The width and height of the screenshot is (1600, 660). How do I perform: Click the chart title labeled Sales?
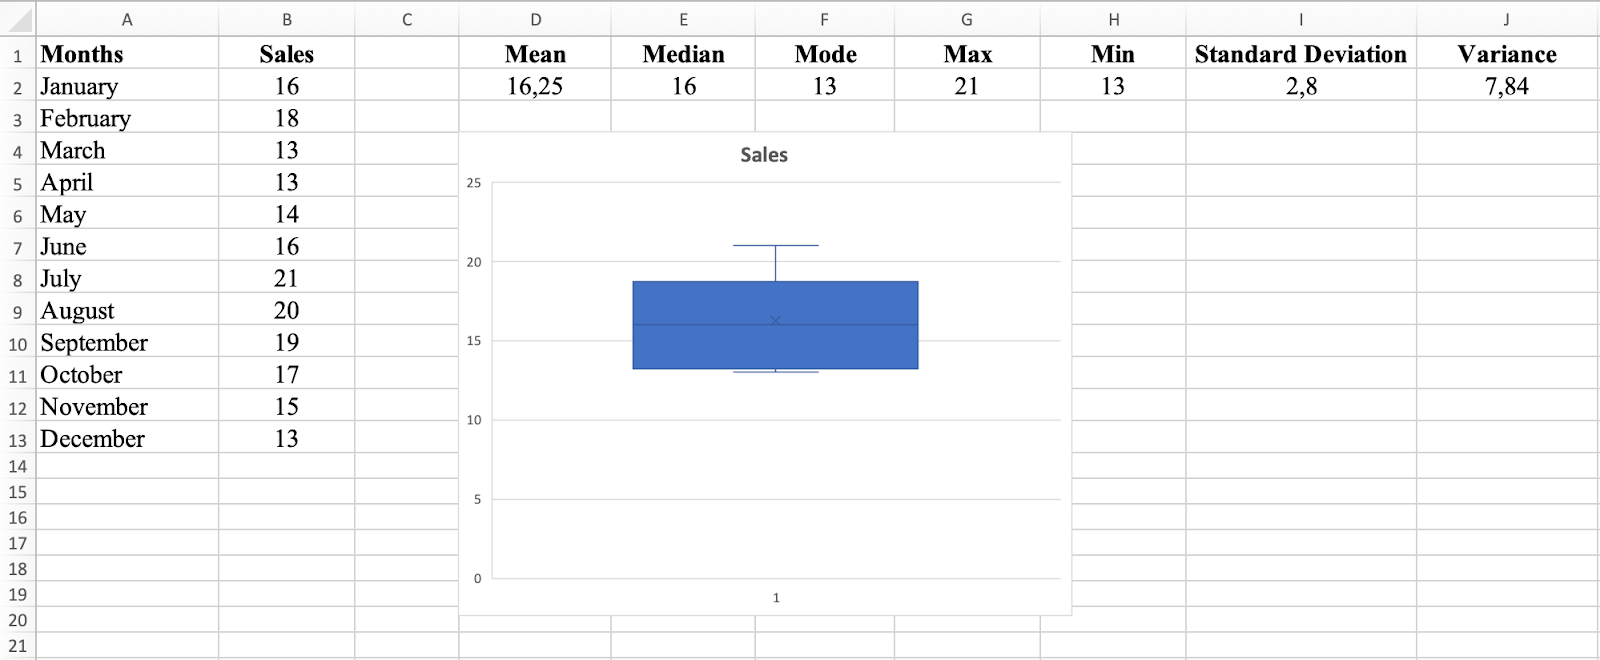pyautogui.click(x=764, y=155)
